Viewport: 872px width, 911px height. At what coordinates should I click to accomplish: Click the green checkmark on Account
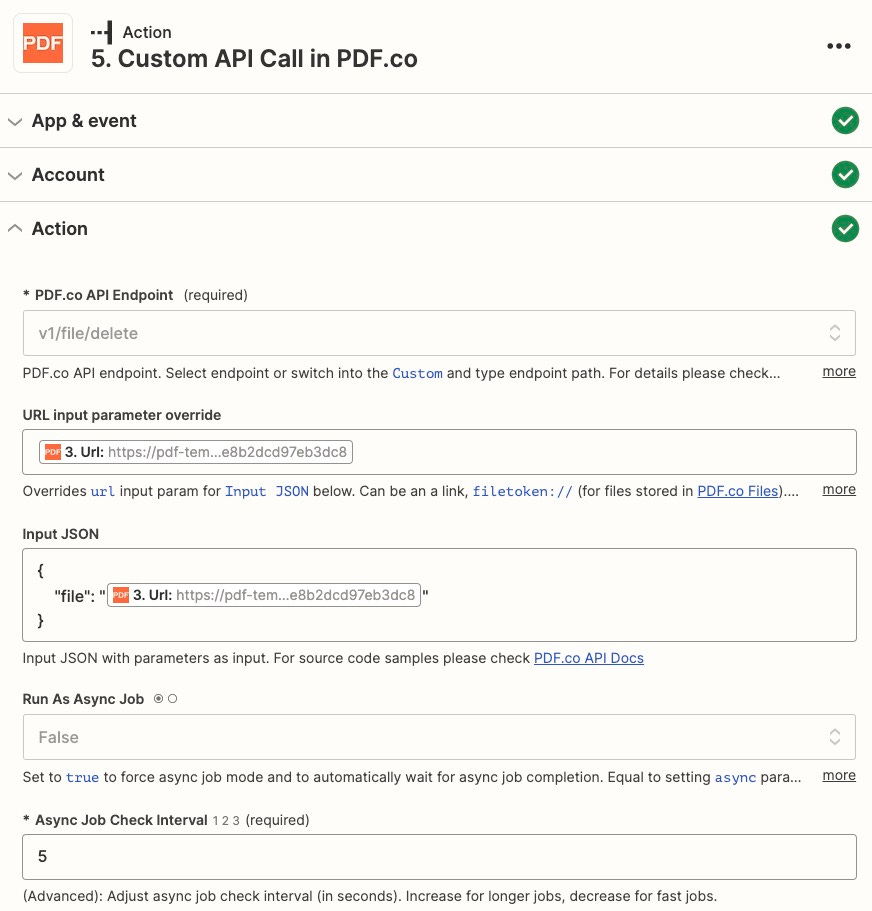846,174
